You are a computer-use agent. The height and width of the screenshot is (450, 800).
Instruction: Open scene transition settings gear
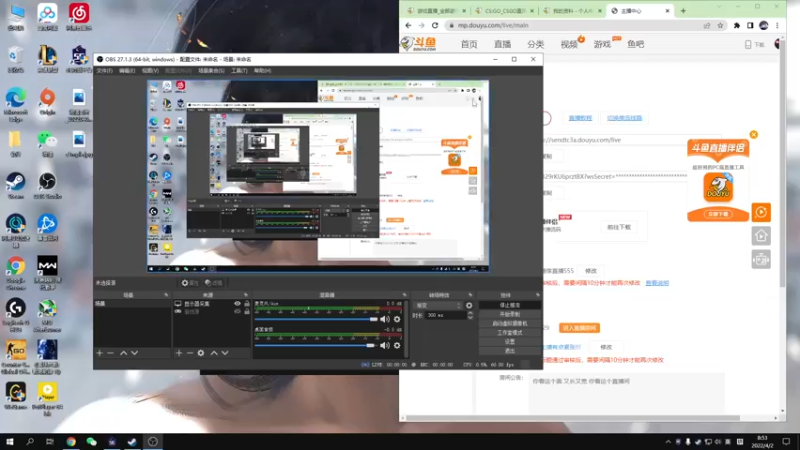[469, 306]
